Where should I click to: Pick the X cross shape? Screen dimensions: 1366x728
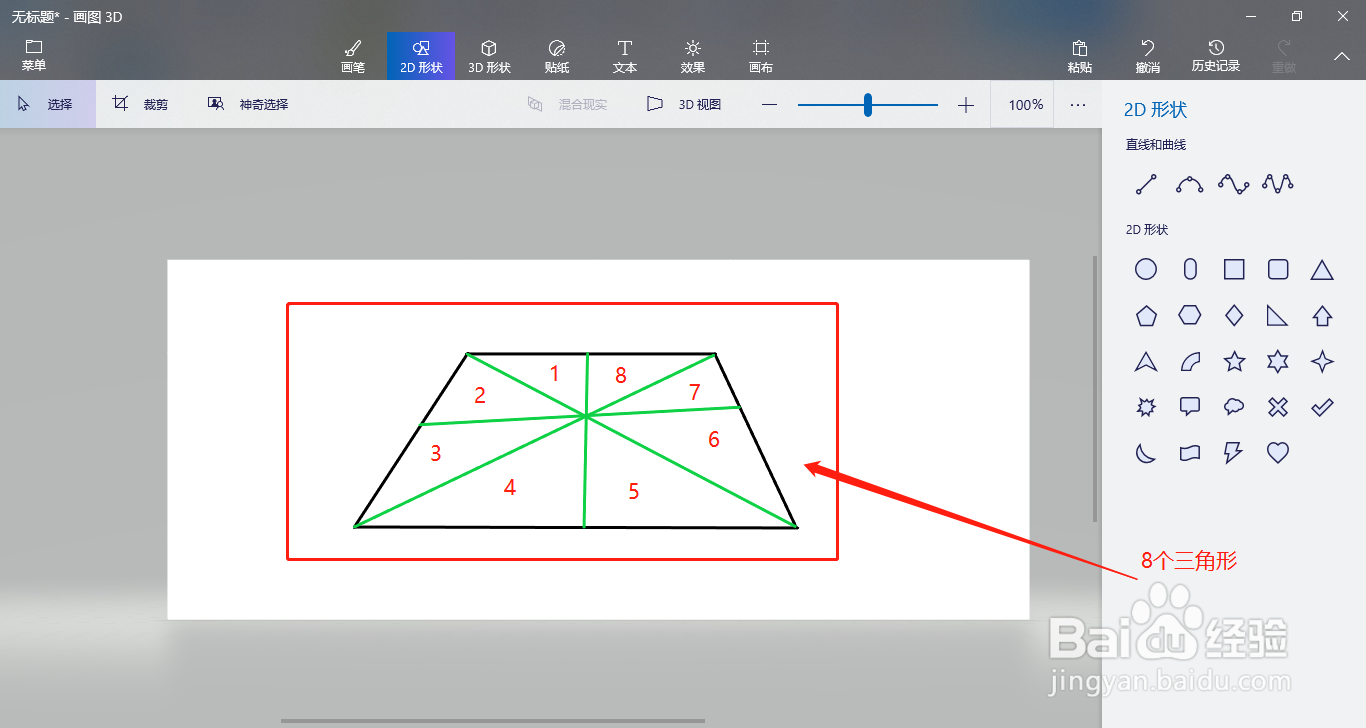[1278, 407]
